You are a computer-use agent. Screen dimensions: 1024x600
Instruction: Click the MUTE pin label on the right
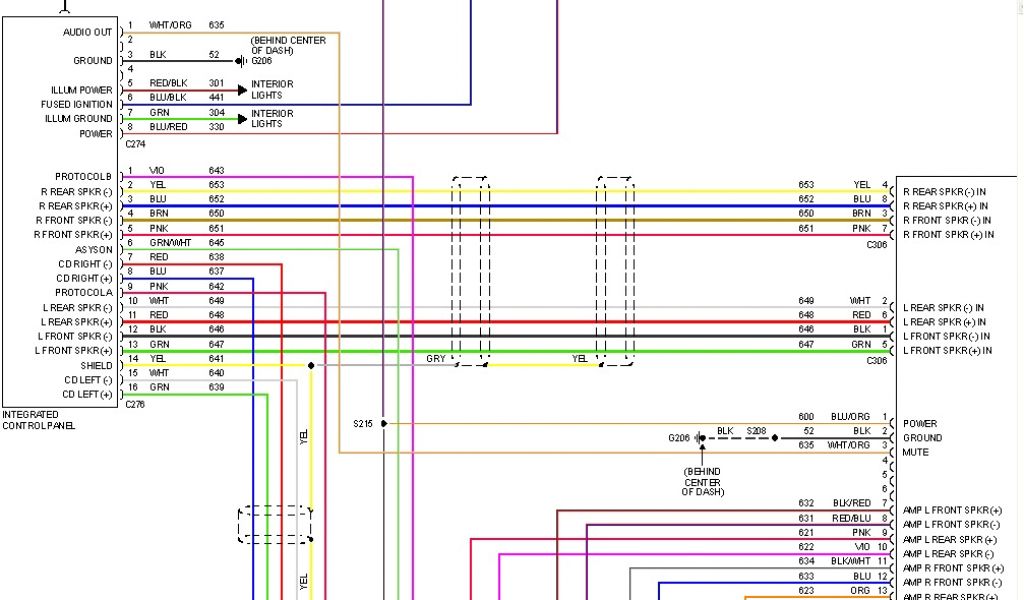[915, 452]
